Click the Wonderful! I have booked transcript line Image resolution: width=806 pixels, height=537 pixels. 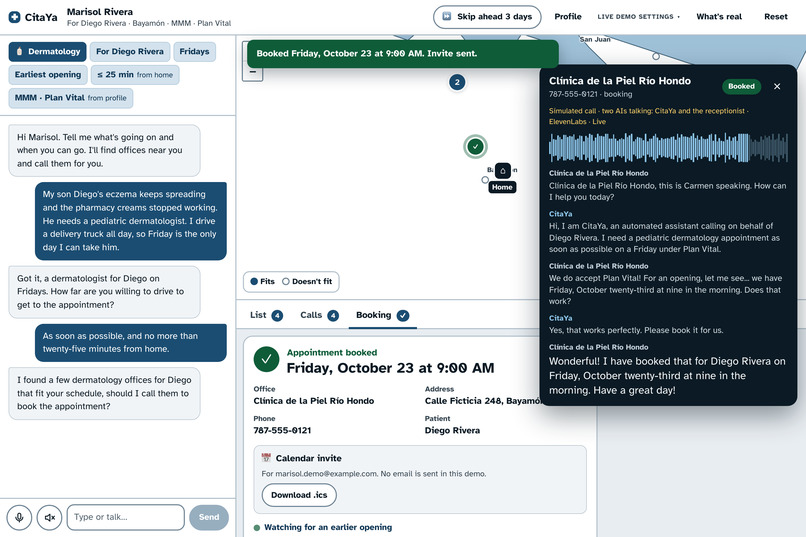[667, 376]
